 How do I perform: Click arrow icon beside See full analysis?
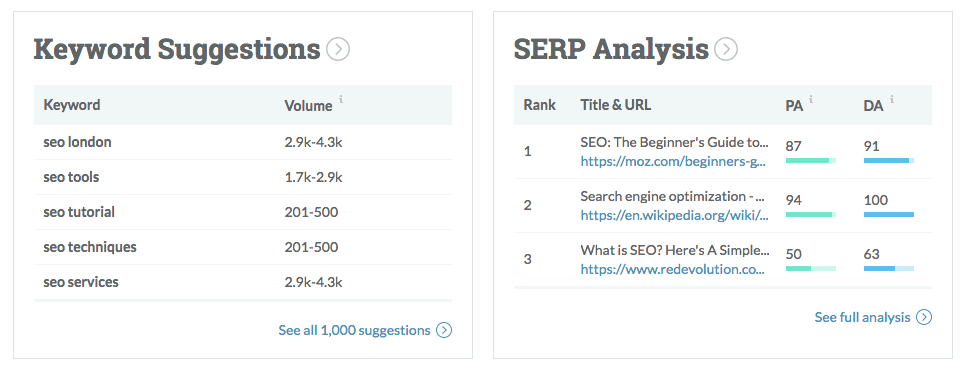[924, 317]
